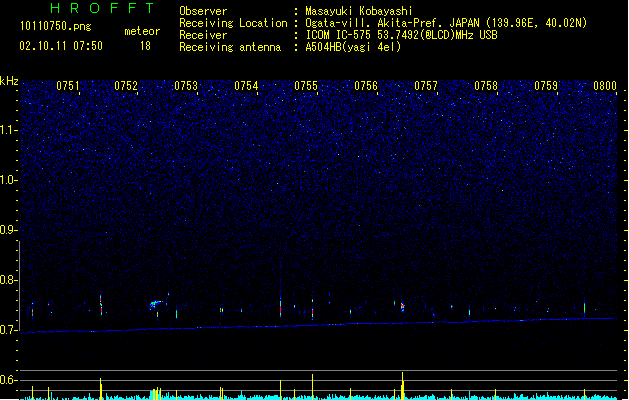Select the filename 10110750.png
The height and width of the screenshot is (400, 629).
pos(56,26)
